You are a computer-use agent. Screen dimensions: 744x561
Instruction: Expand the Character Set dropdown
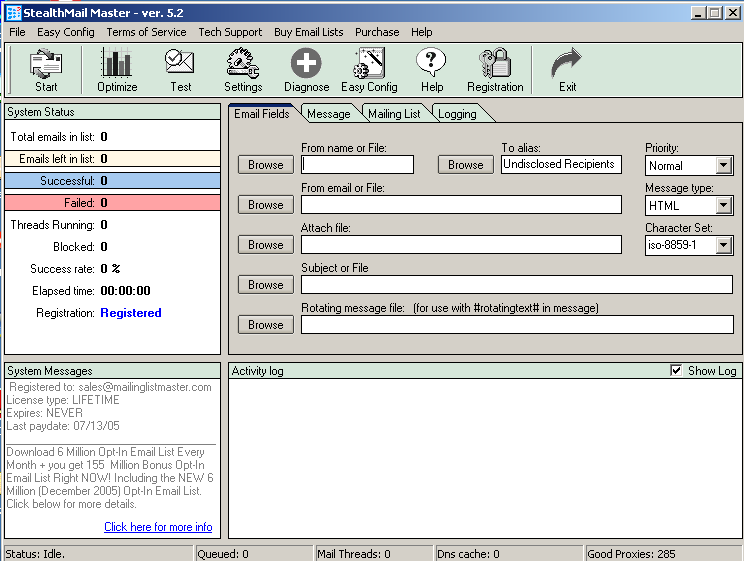[723, 245]
